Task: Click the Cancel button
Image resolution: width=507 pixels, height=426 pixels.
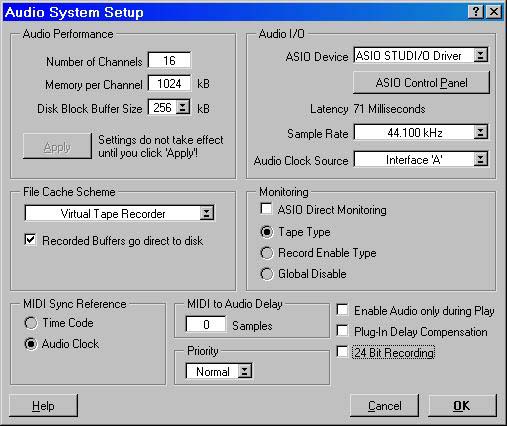Action: tap(384, 406)
